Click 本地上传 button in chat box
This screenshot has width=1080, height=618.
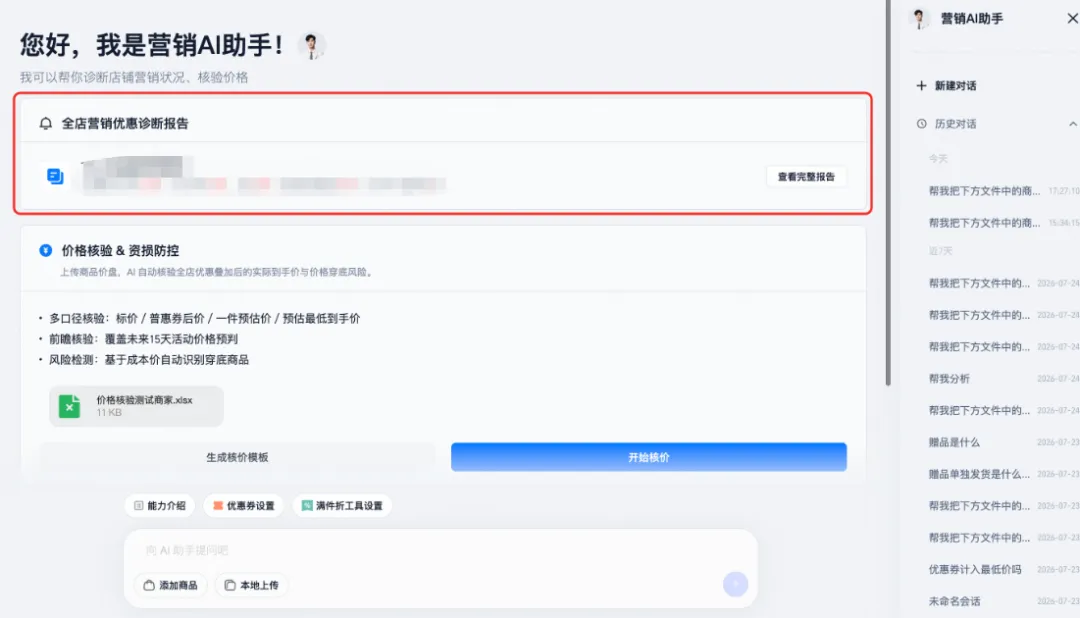point(252,585)
